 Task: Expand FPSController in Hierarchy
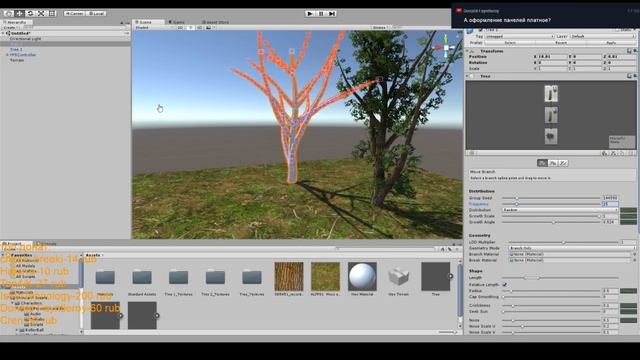[7, 55]
